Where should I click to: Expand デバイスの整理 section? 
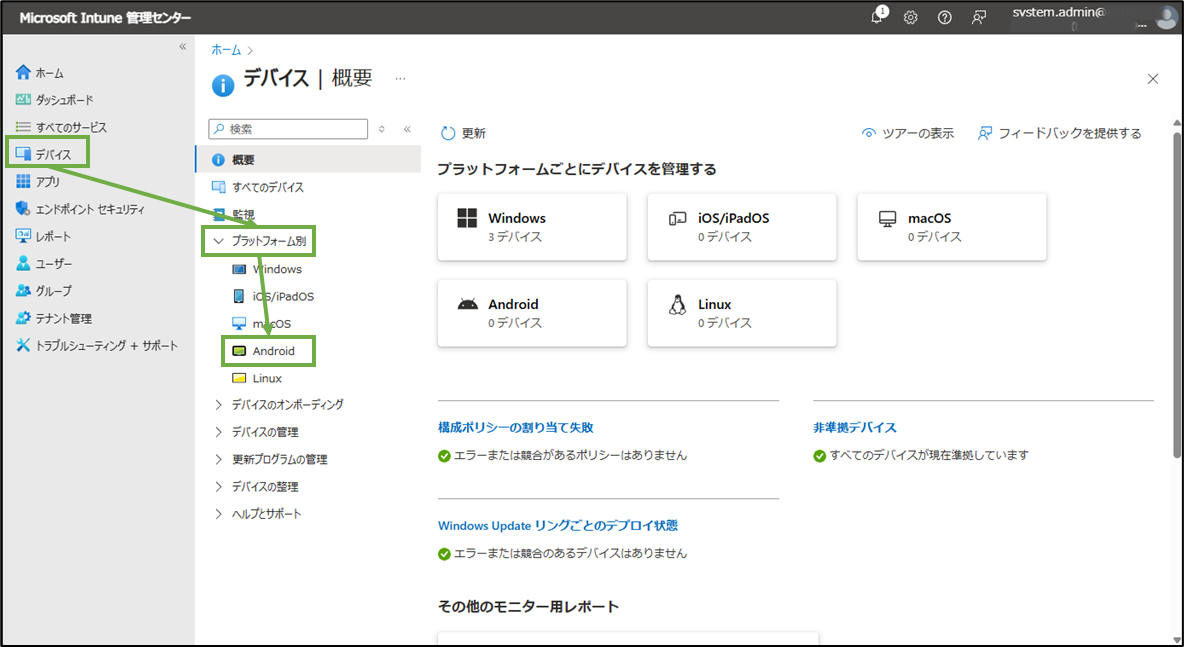point(219,486)
